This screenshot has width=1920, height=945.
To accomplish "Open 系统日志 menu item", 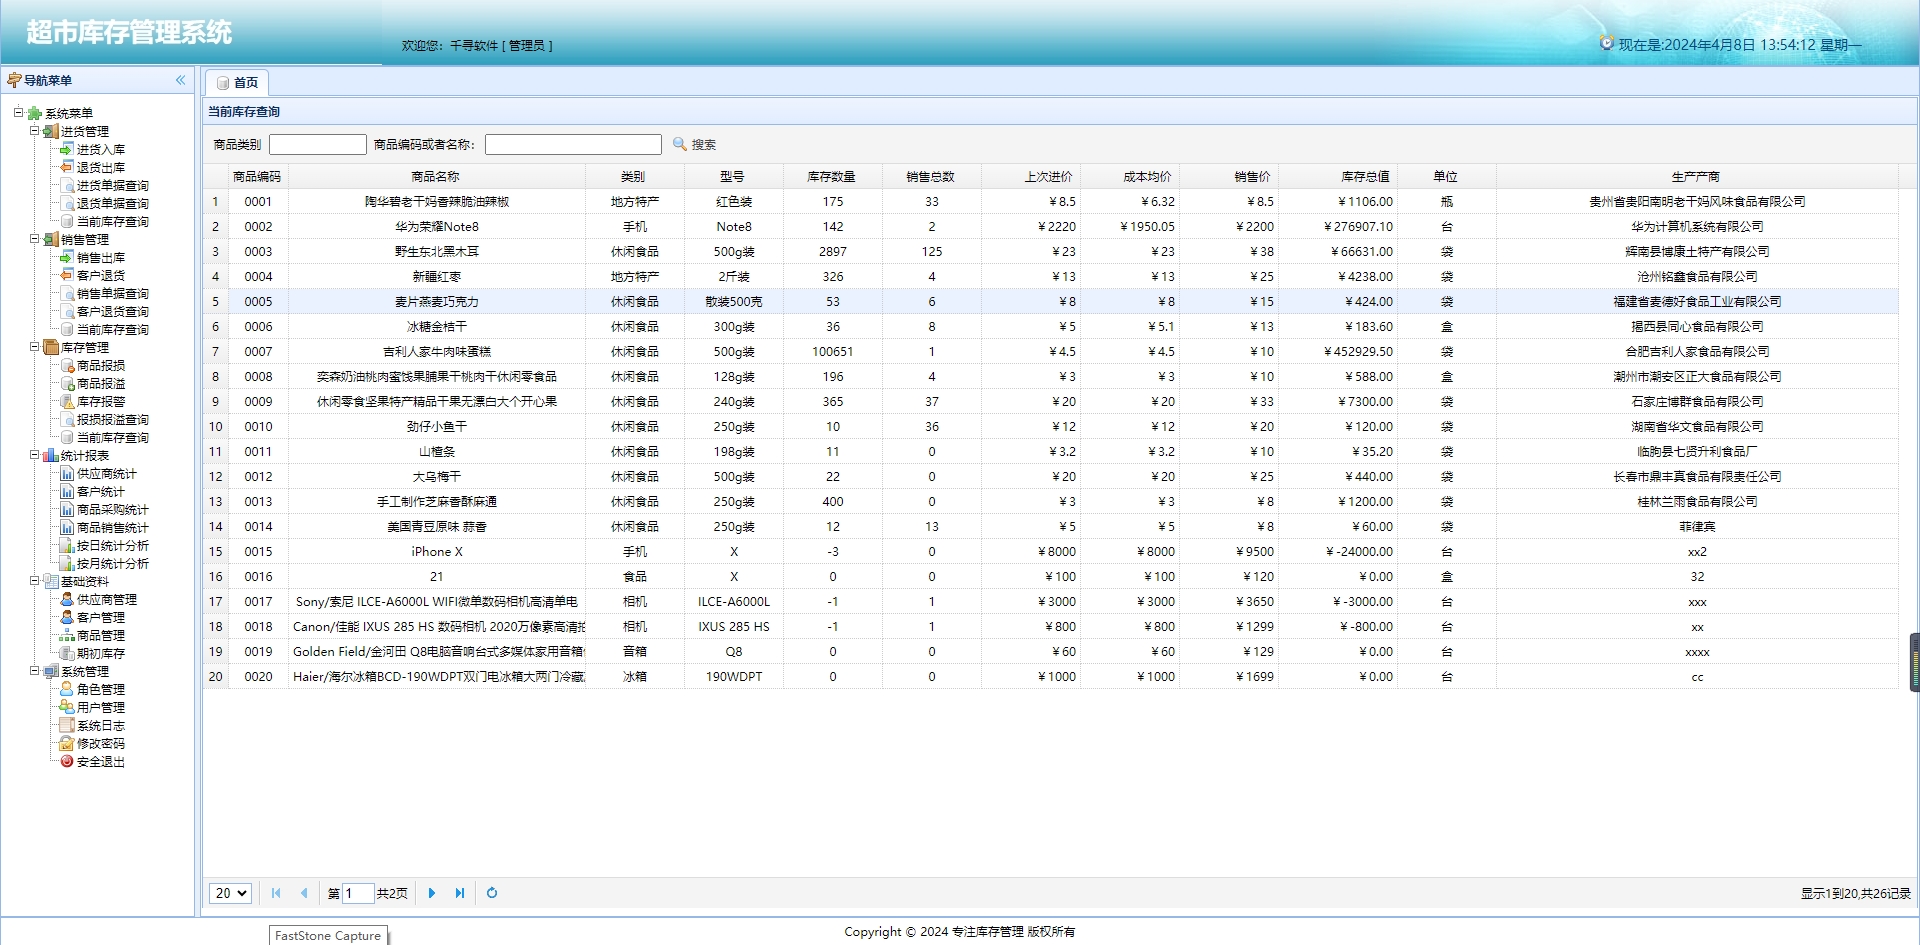I will point(100,725).
